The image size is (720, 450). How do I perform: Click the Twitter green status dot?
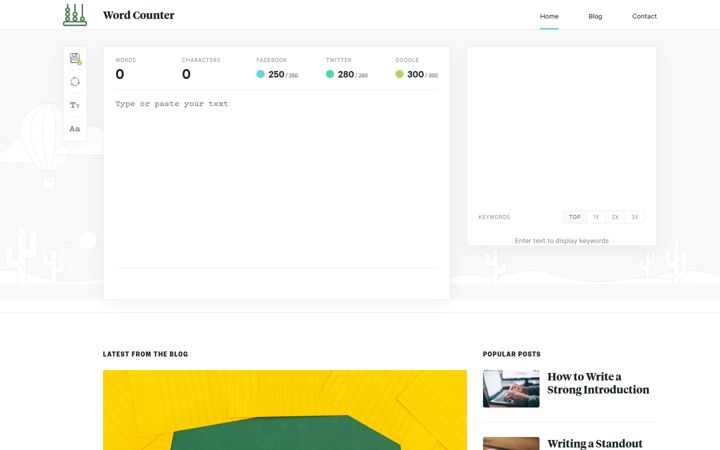click(x=330, y=74)
